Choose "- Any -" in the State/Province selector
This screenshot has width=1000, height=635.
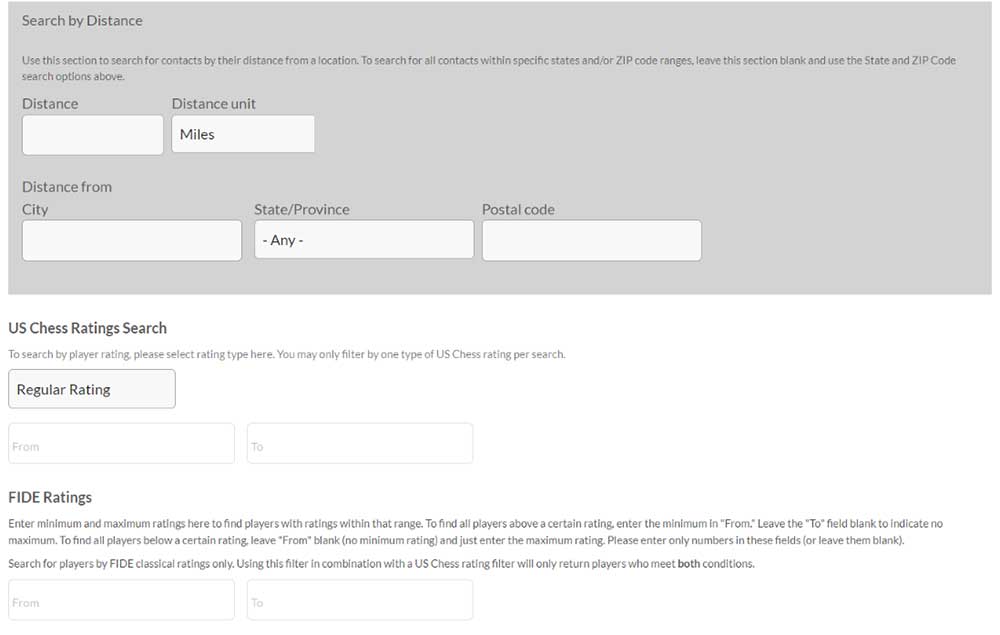(x=364, y=239)
